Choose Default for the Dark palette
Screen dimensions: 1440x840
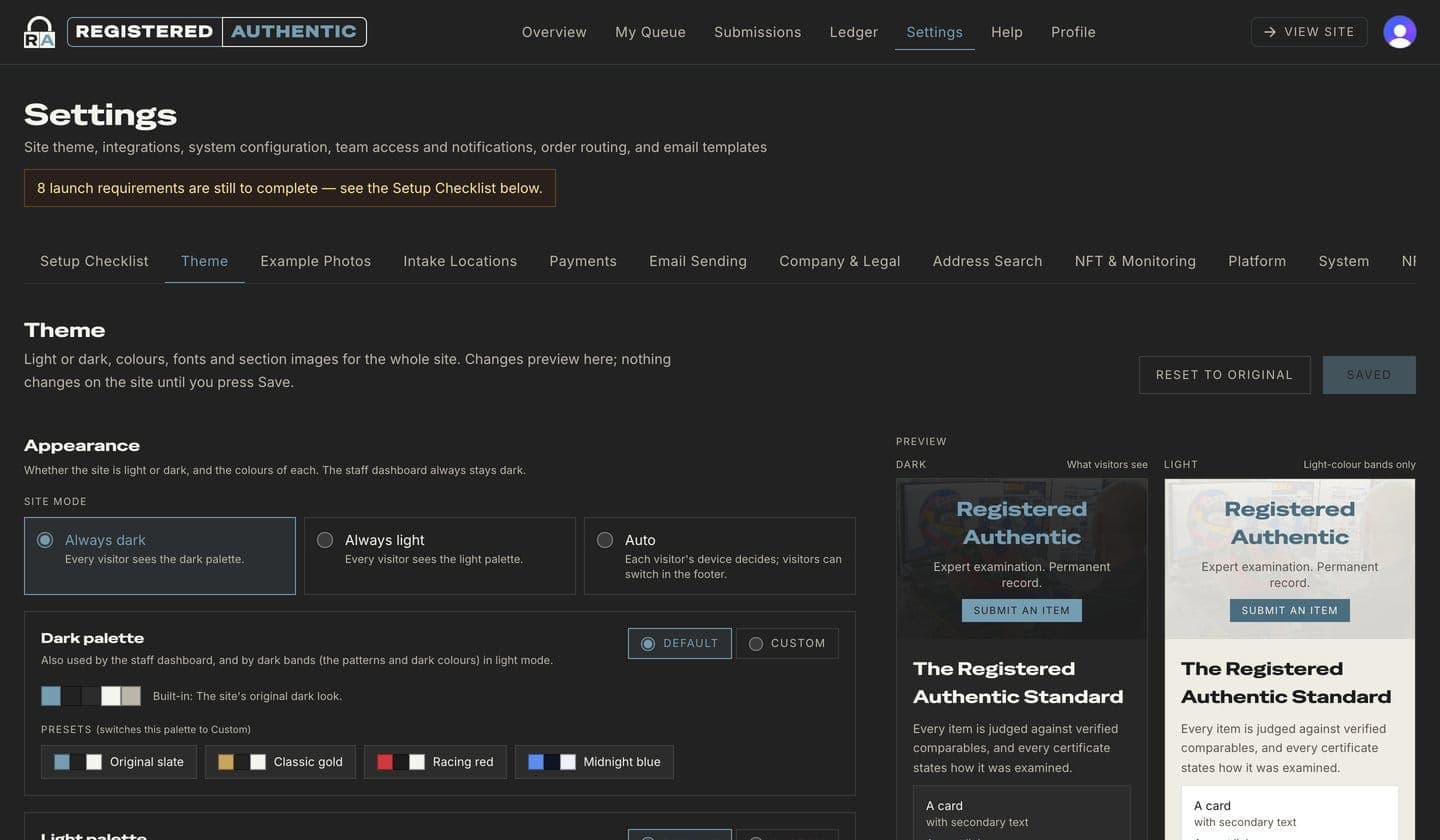click(x=680, y=643)
